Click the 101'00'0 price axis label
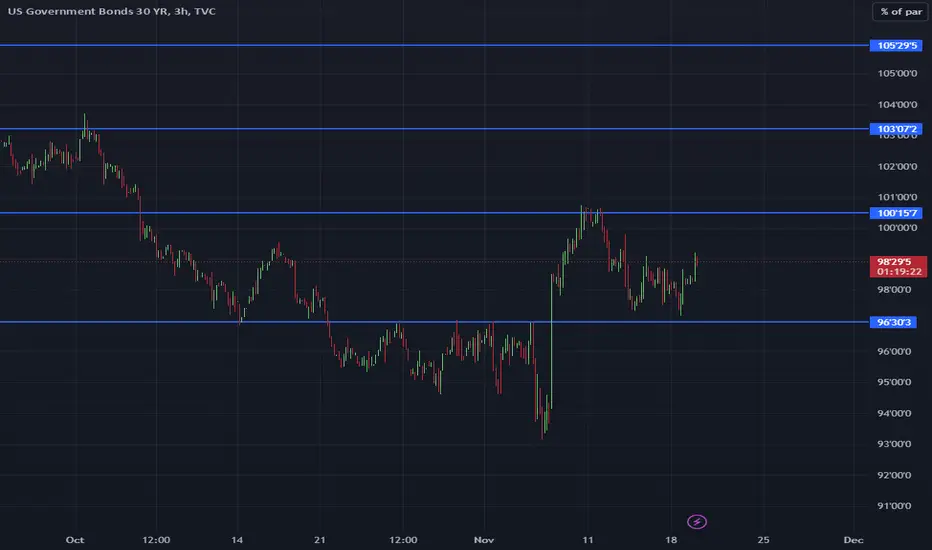 (897, 197)
